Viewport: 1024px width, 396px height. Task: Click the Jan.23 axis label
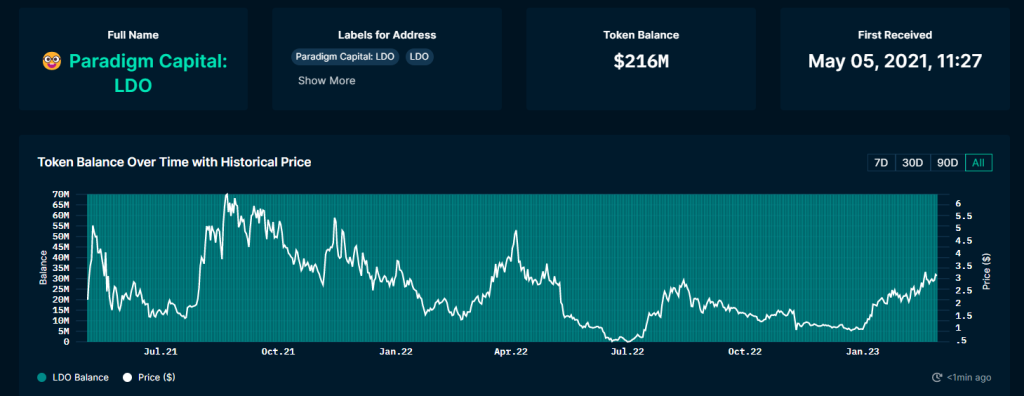(863, 352)
